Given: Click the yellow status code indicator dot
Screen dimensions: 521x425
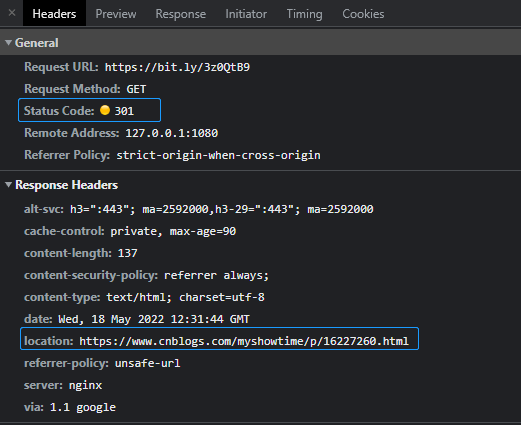Looking at the screenshot, I should [105, 110].
